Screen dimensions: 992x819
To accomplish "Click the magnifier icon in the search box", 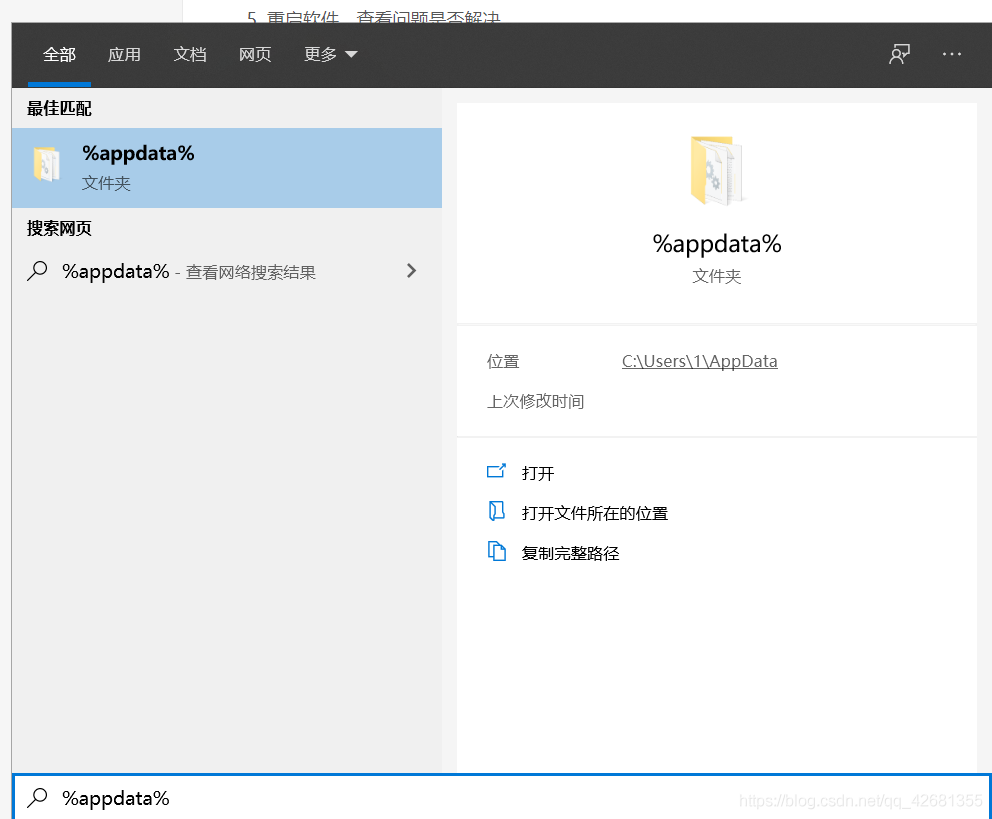I will (38, 797).
